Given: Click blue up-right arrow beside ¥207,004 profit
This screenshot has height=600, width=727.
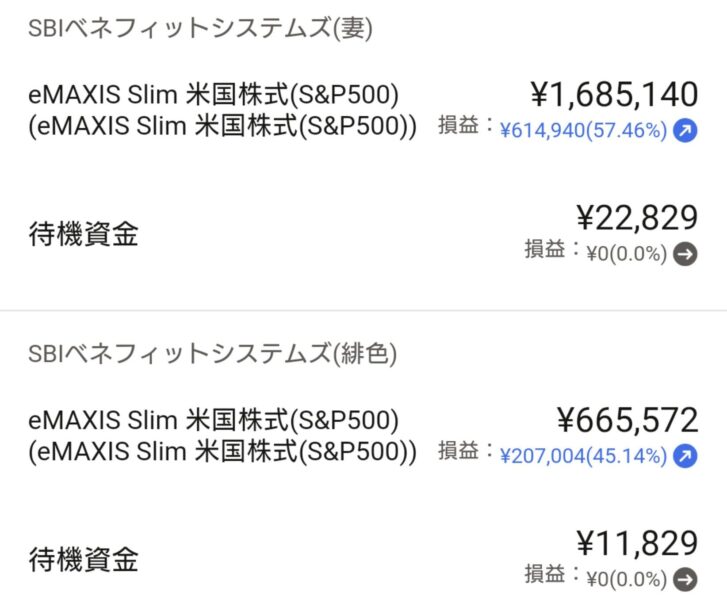Looking at the screenshot, I should tap(685, 457).
